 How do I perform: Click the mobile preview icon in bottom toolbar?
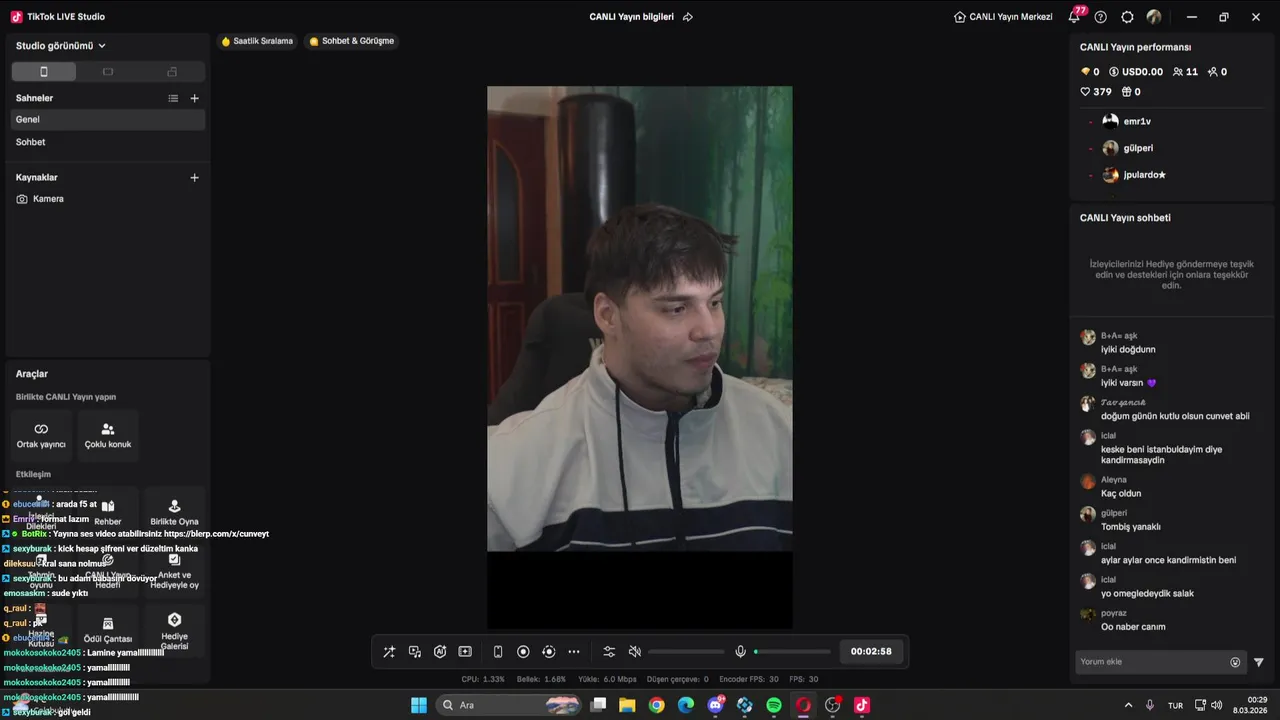(x=498, y=652)
